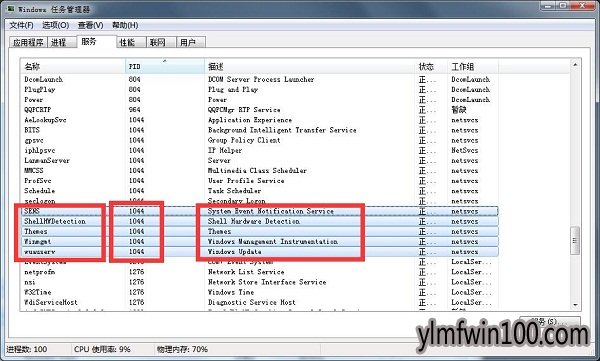Click the CPU 使用率: 9% status entry
Screen dimensions: 600x361
point(102,349)
